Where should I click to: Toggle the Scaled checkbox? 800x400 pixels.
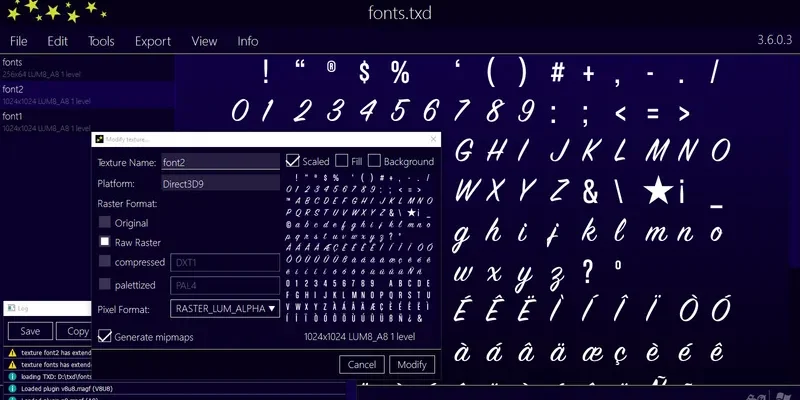(292, 161)
